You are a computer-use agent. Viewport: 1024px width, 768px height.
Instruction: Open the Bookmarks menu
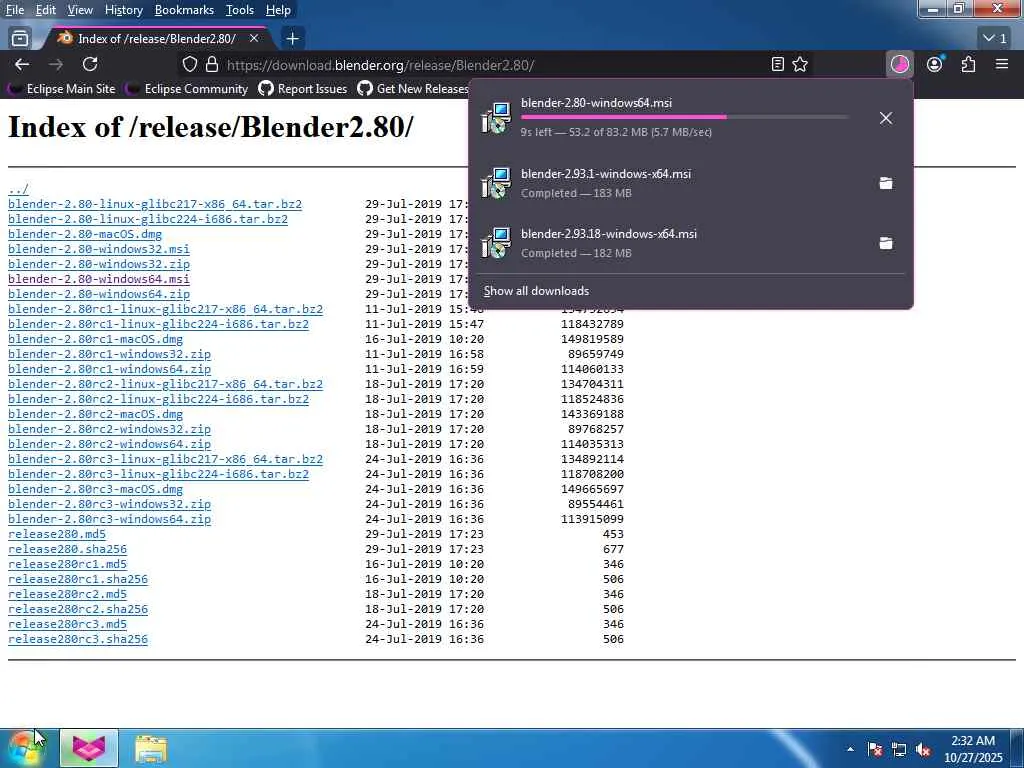[184, 10]
